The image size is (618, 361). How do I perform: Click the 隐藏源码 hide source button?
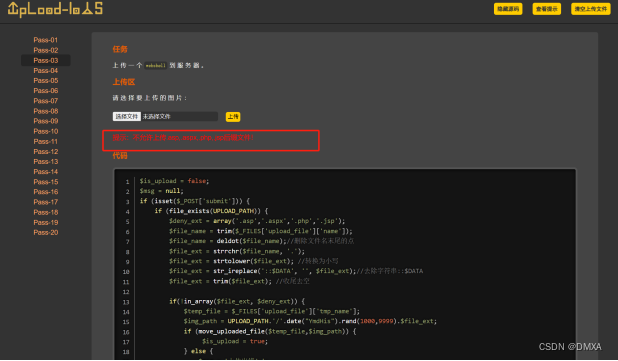tap(508, 9)
